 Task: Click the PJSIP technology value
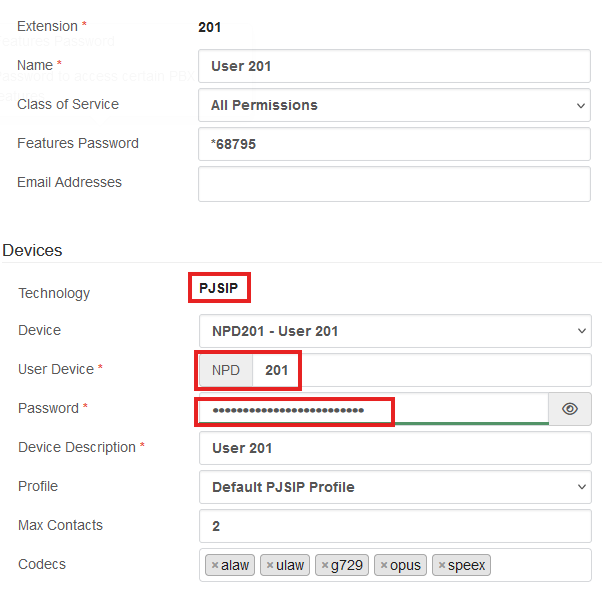click(x=218, y=288)
